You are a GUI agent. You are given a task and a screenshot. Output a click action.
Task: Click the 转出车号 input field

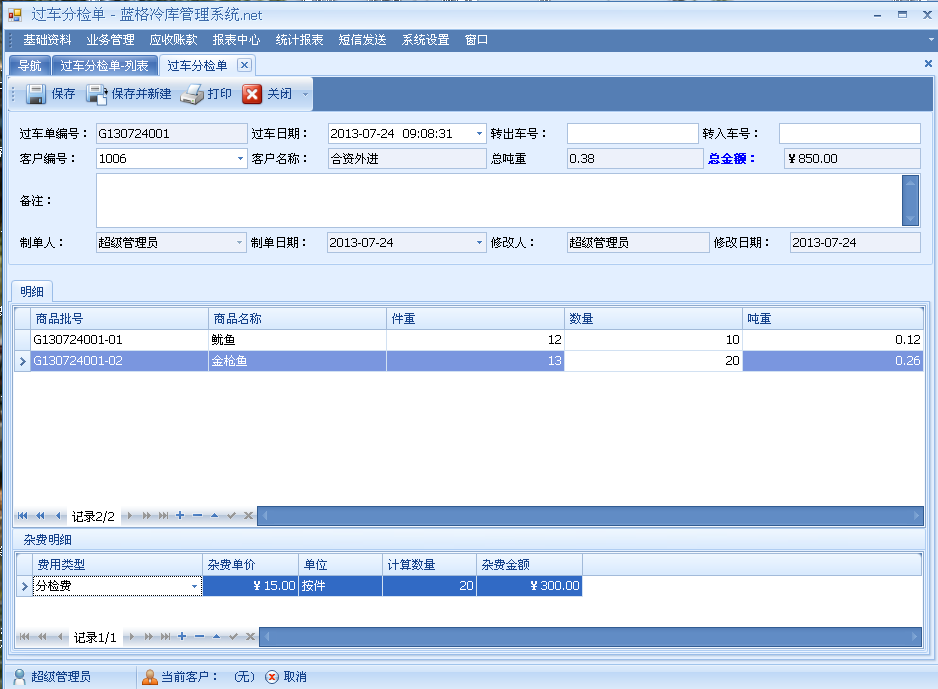(x=632, y=133)
